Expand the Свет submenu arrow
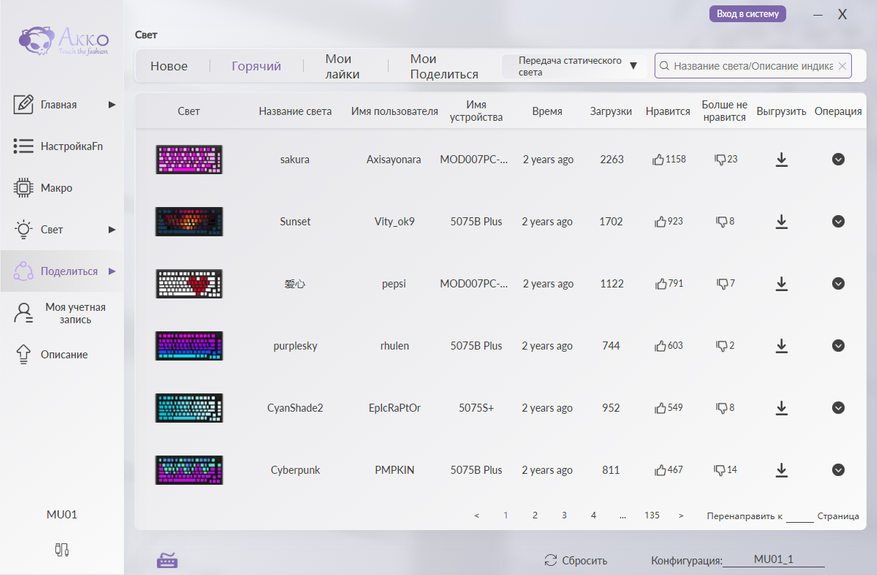The image size is (877, 575). (112, 229)
